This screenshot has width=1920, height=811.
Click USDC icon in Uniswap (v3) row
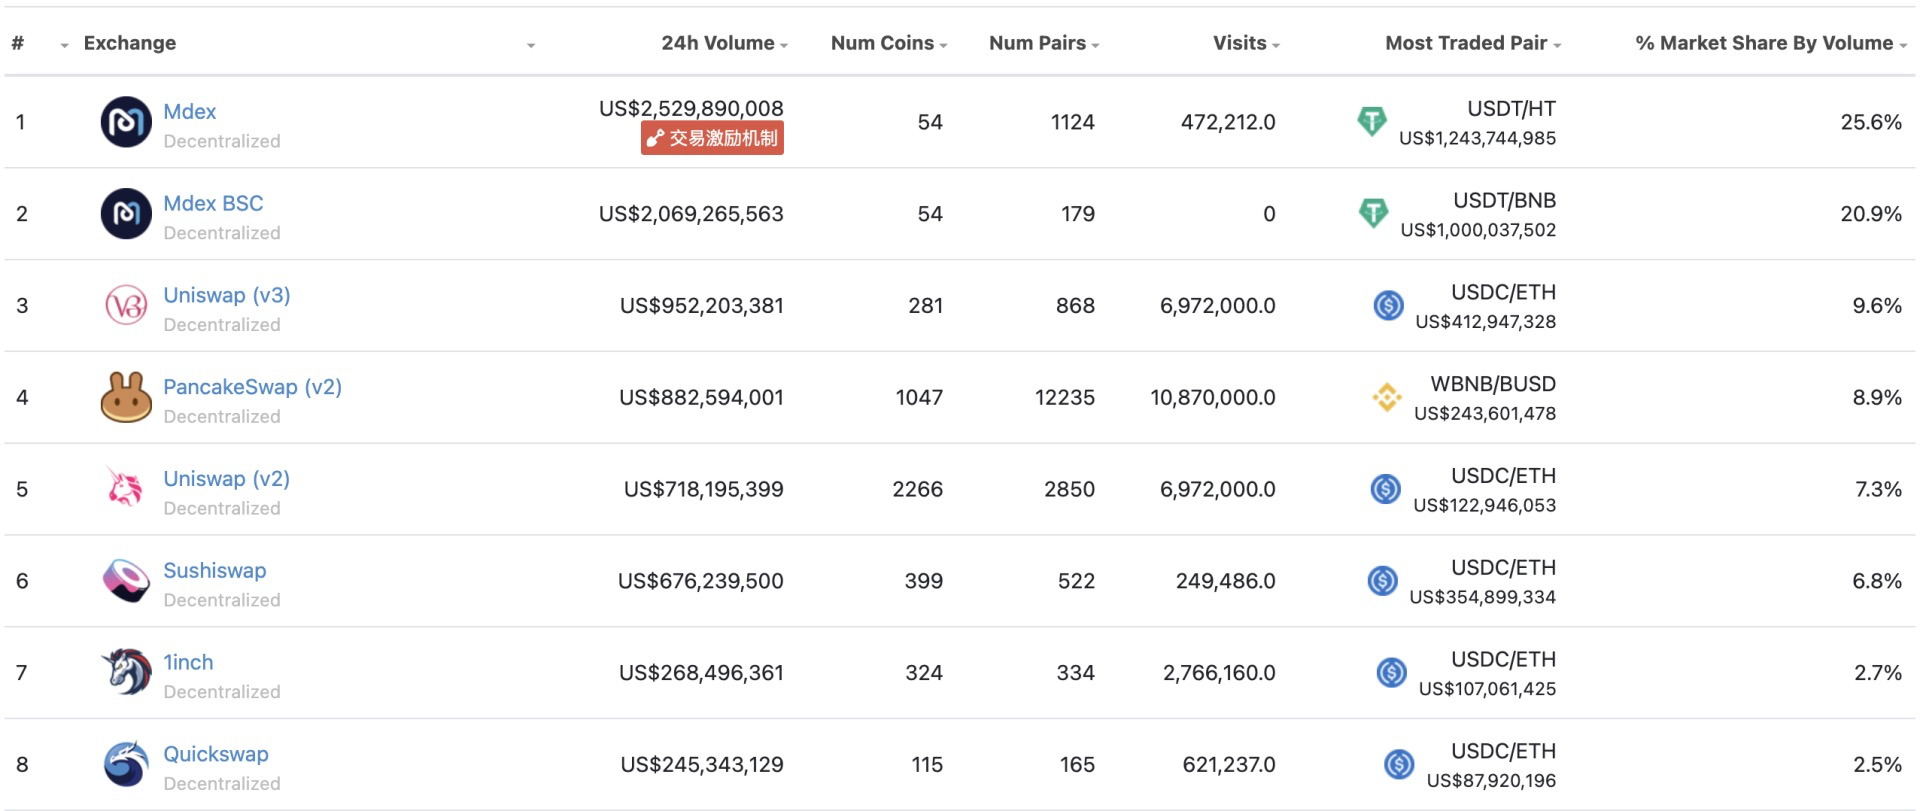coord(1389,305)
